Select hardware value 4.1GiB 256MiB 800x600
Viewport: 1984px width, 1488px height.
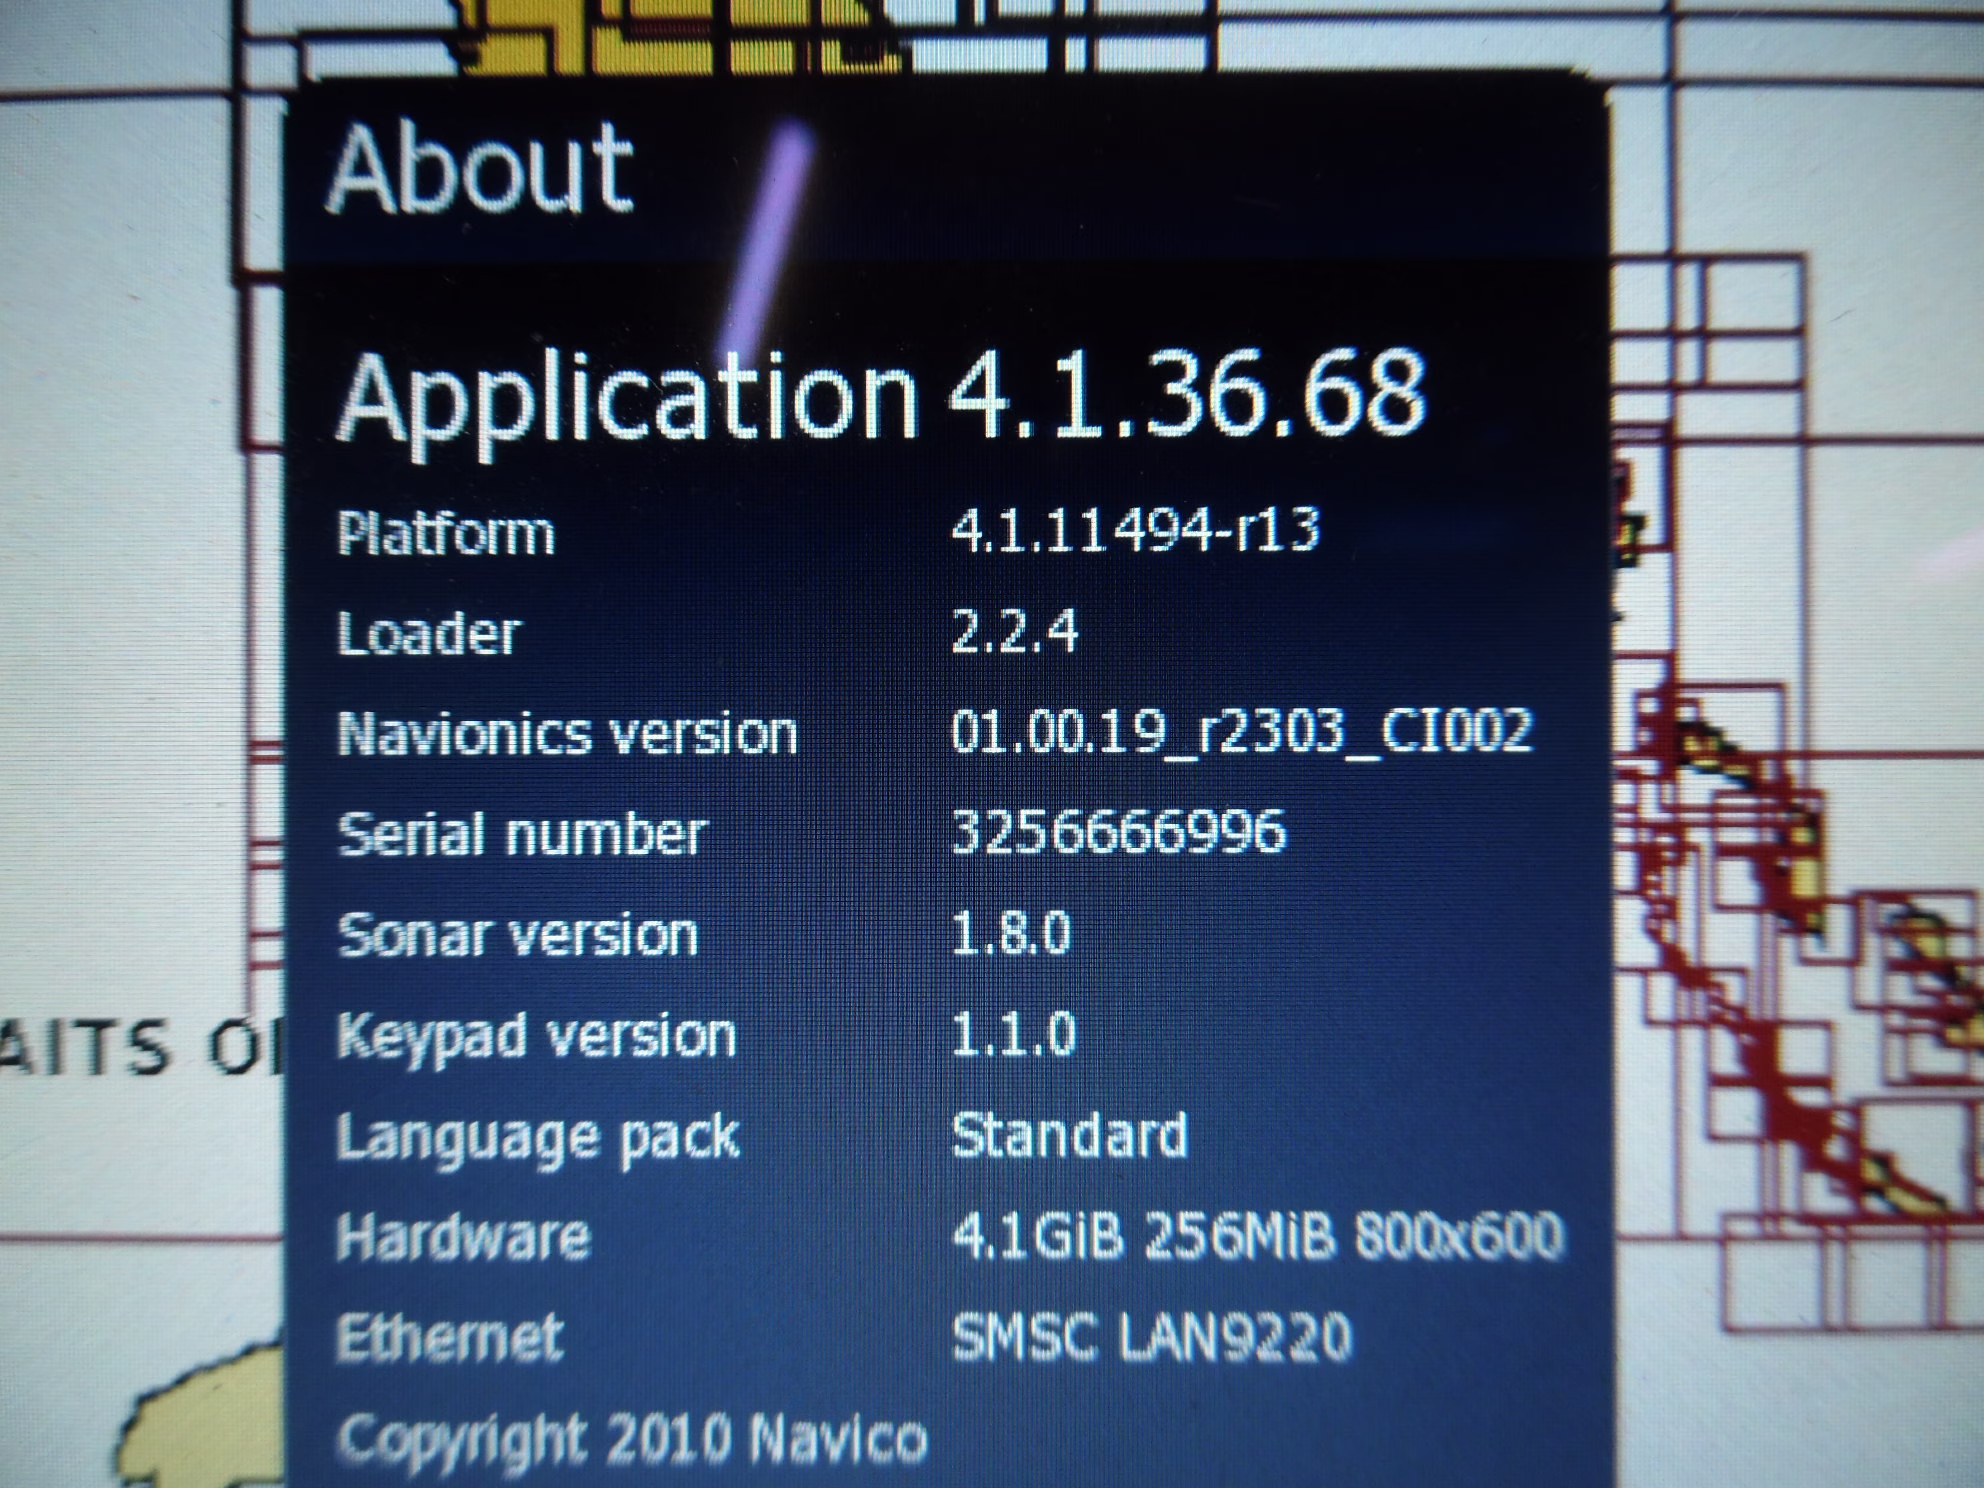[x=1257, y=1235]
